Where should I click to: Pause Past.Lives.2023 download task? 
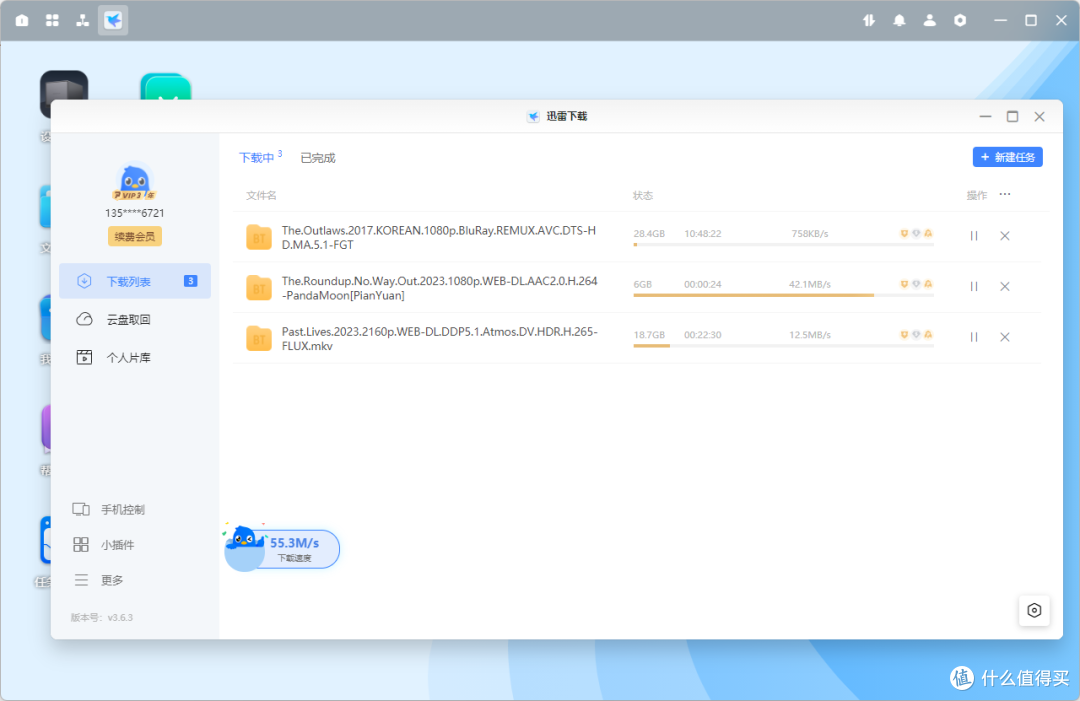(973, 337)
